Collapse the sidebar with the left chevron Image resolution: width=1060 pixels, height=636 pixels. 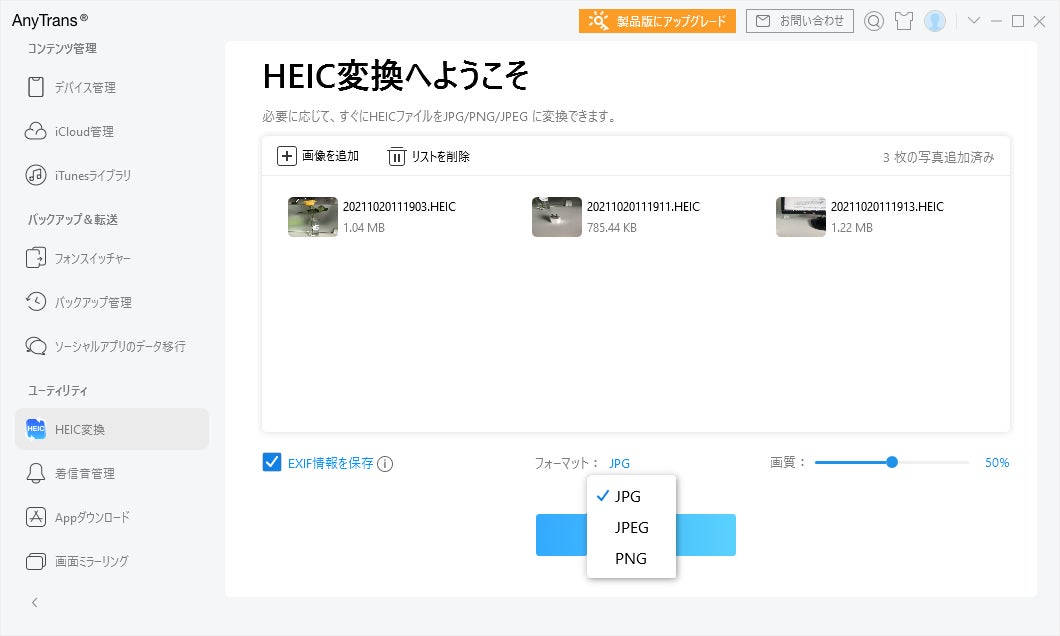pyautogui.click(x=35, y=602)
